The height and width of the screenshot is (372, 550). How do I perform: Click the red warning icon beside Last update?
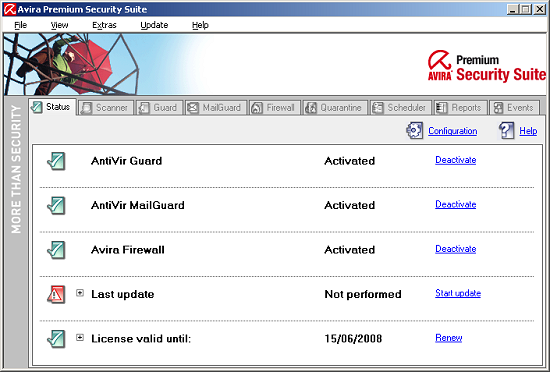tap(56, 294)
